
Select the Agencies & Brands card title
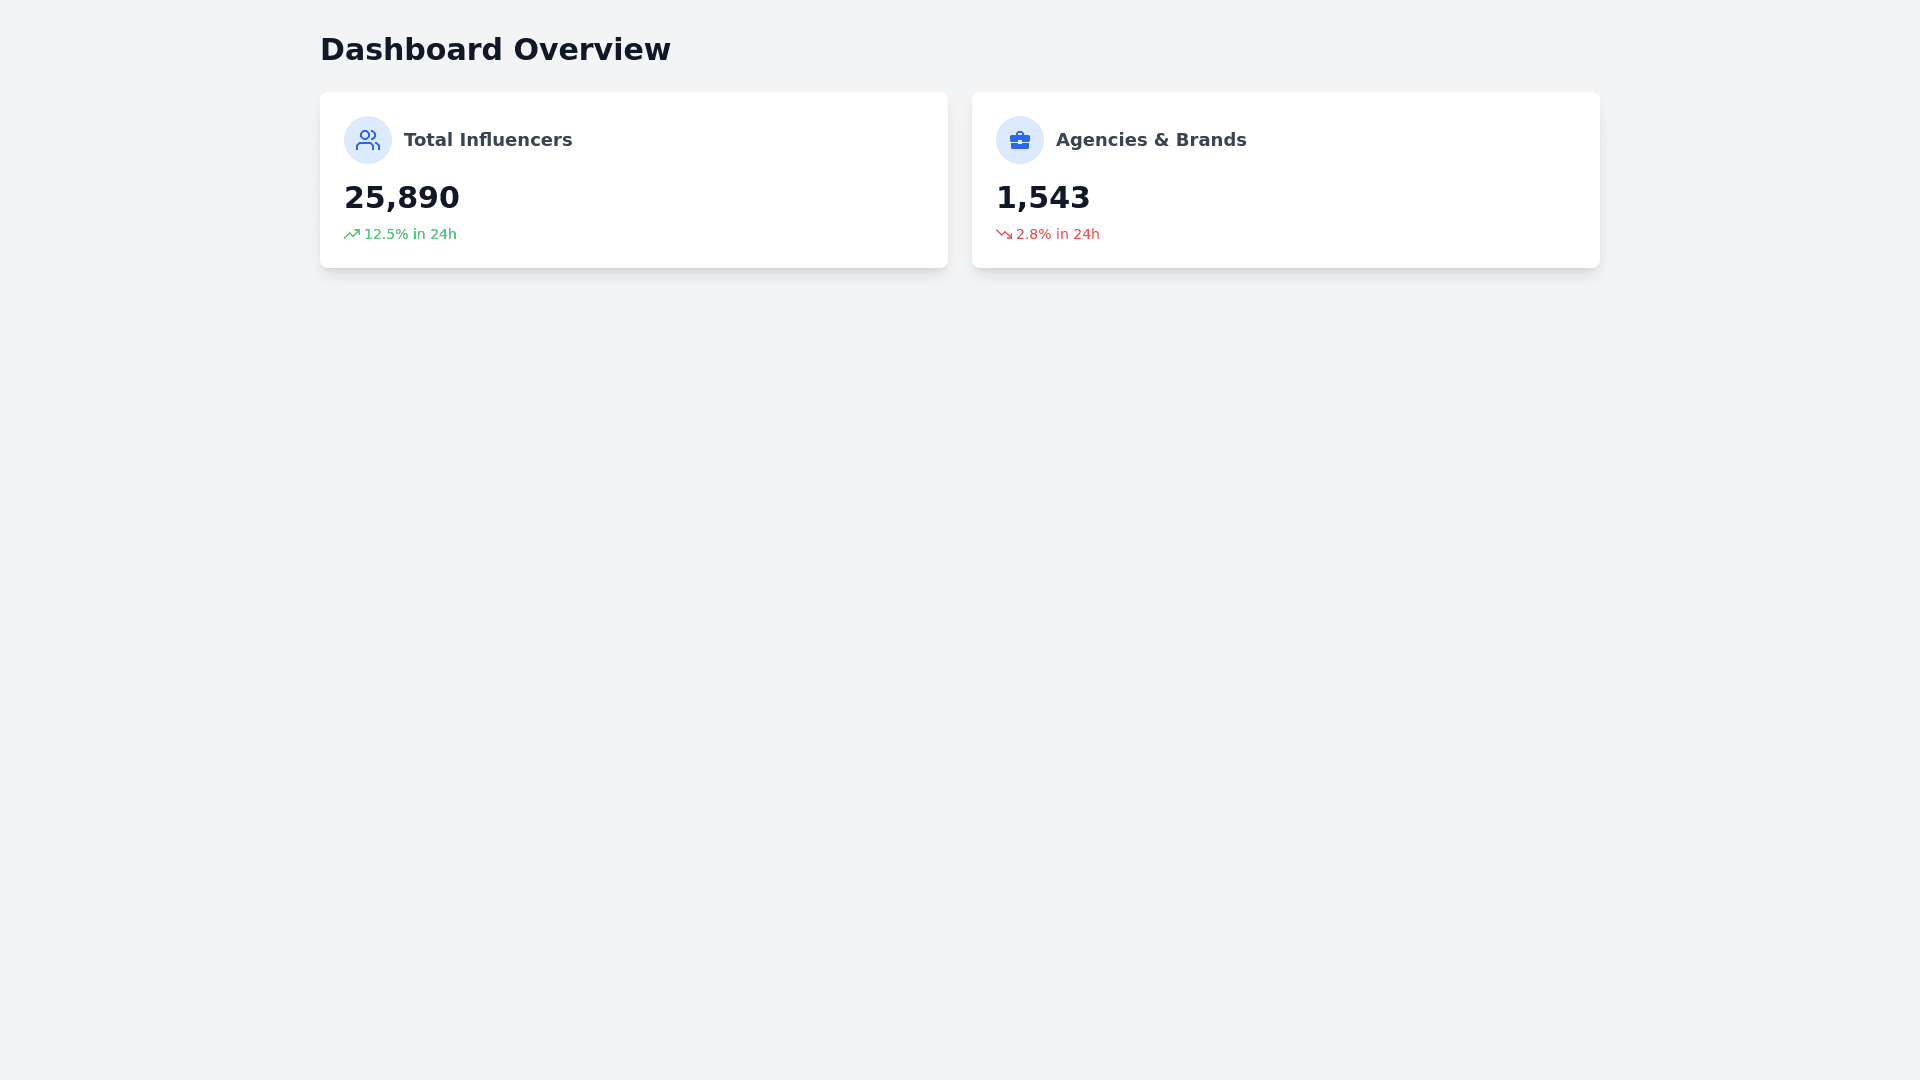[1150, 140]
